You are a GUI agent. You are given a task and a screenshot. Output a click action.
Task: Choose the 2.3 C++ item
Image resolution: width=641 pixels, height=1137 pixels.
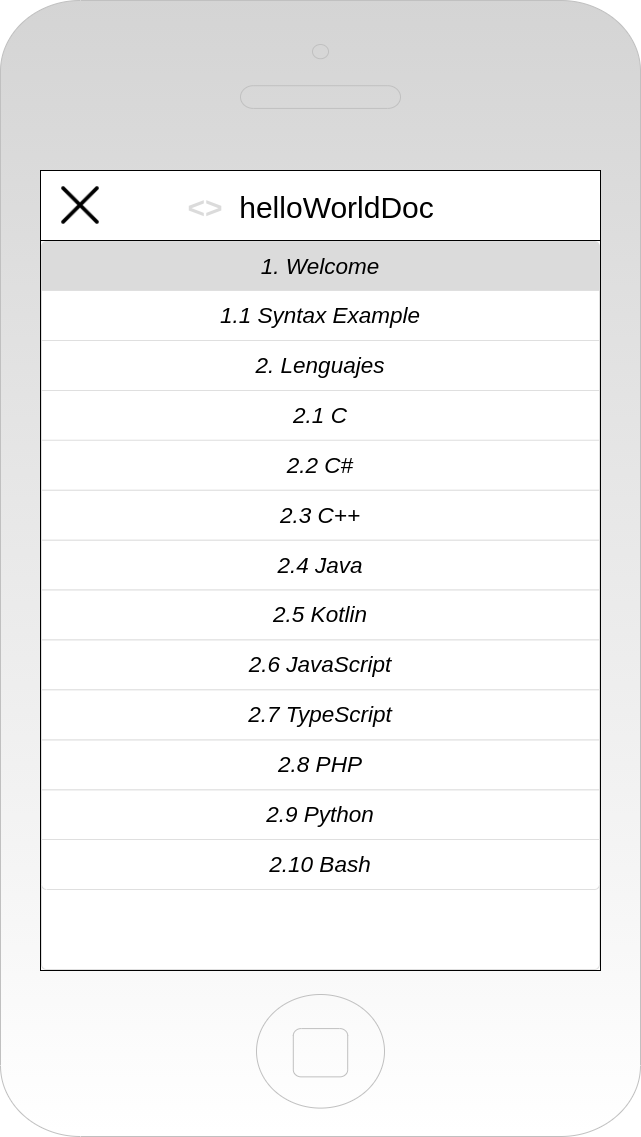[x=320, y=516]
